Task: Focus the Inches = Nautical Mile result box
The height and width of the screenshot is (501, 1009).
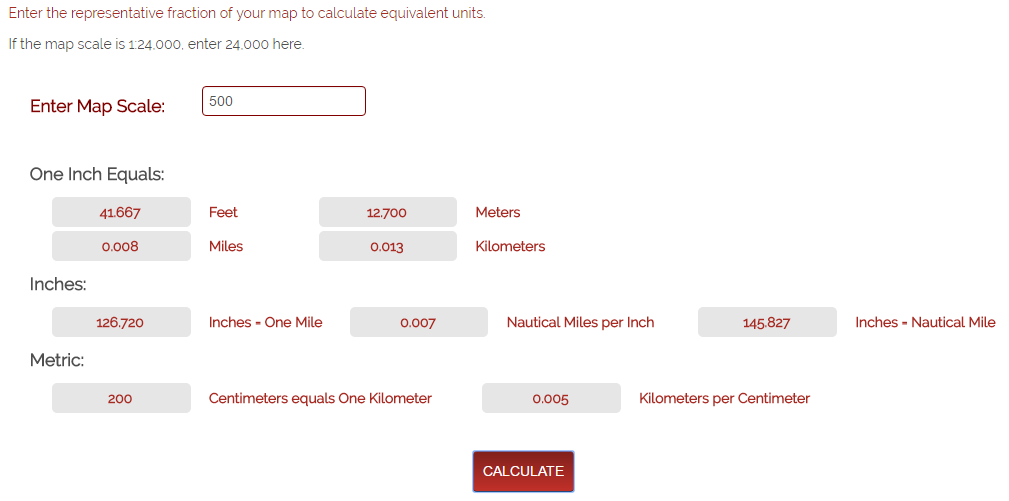Action: click(x=766, y=322)
